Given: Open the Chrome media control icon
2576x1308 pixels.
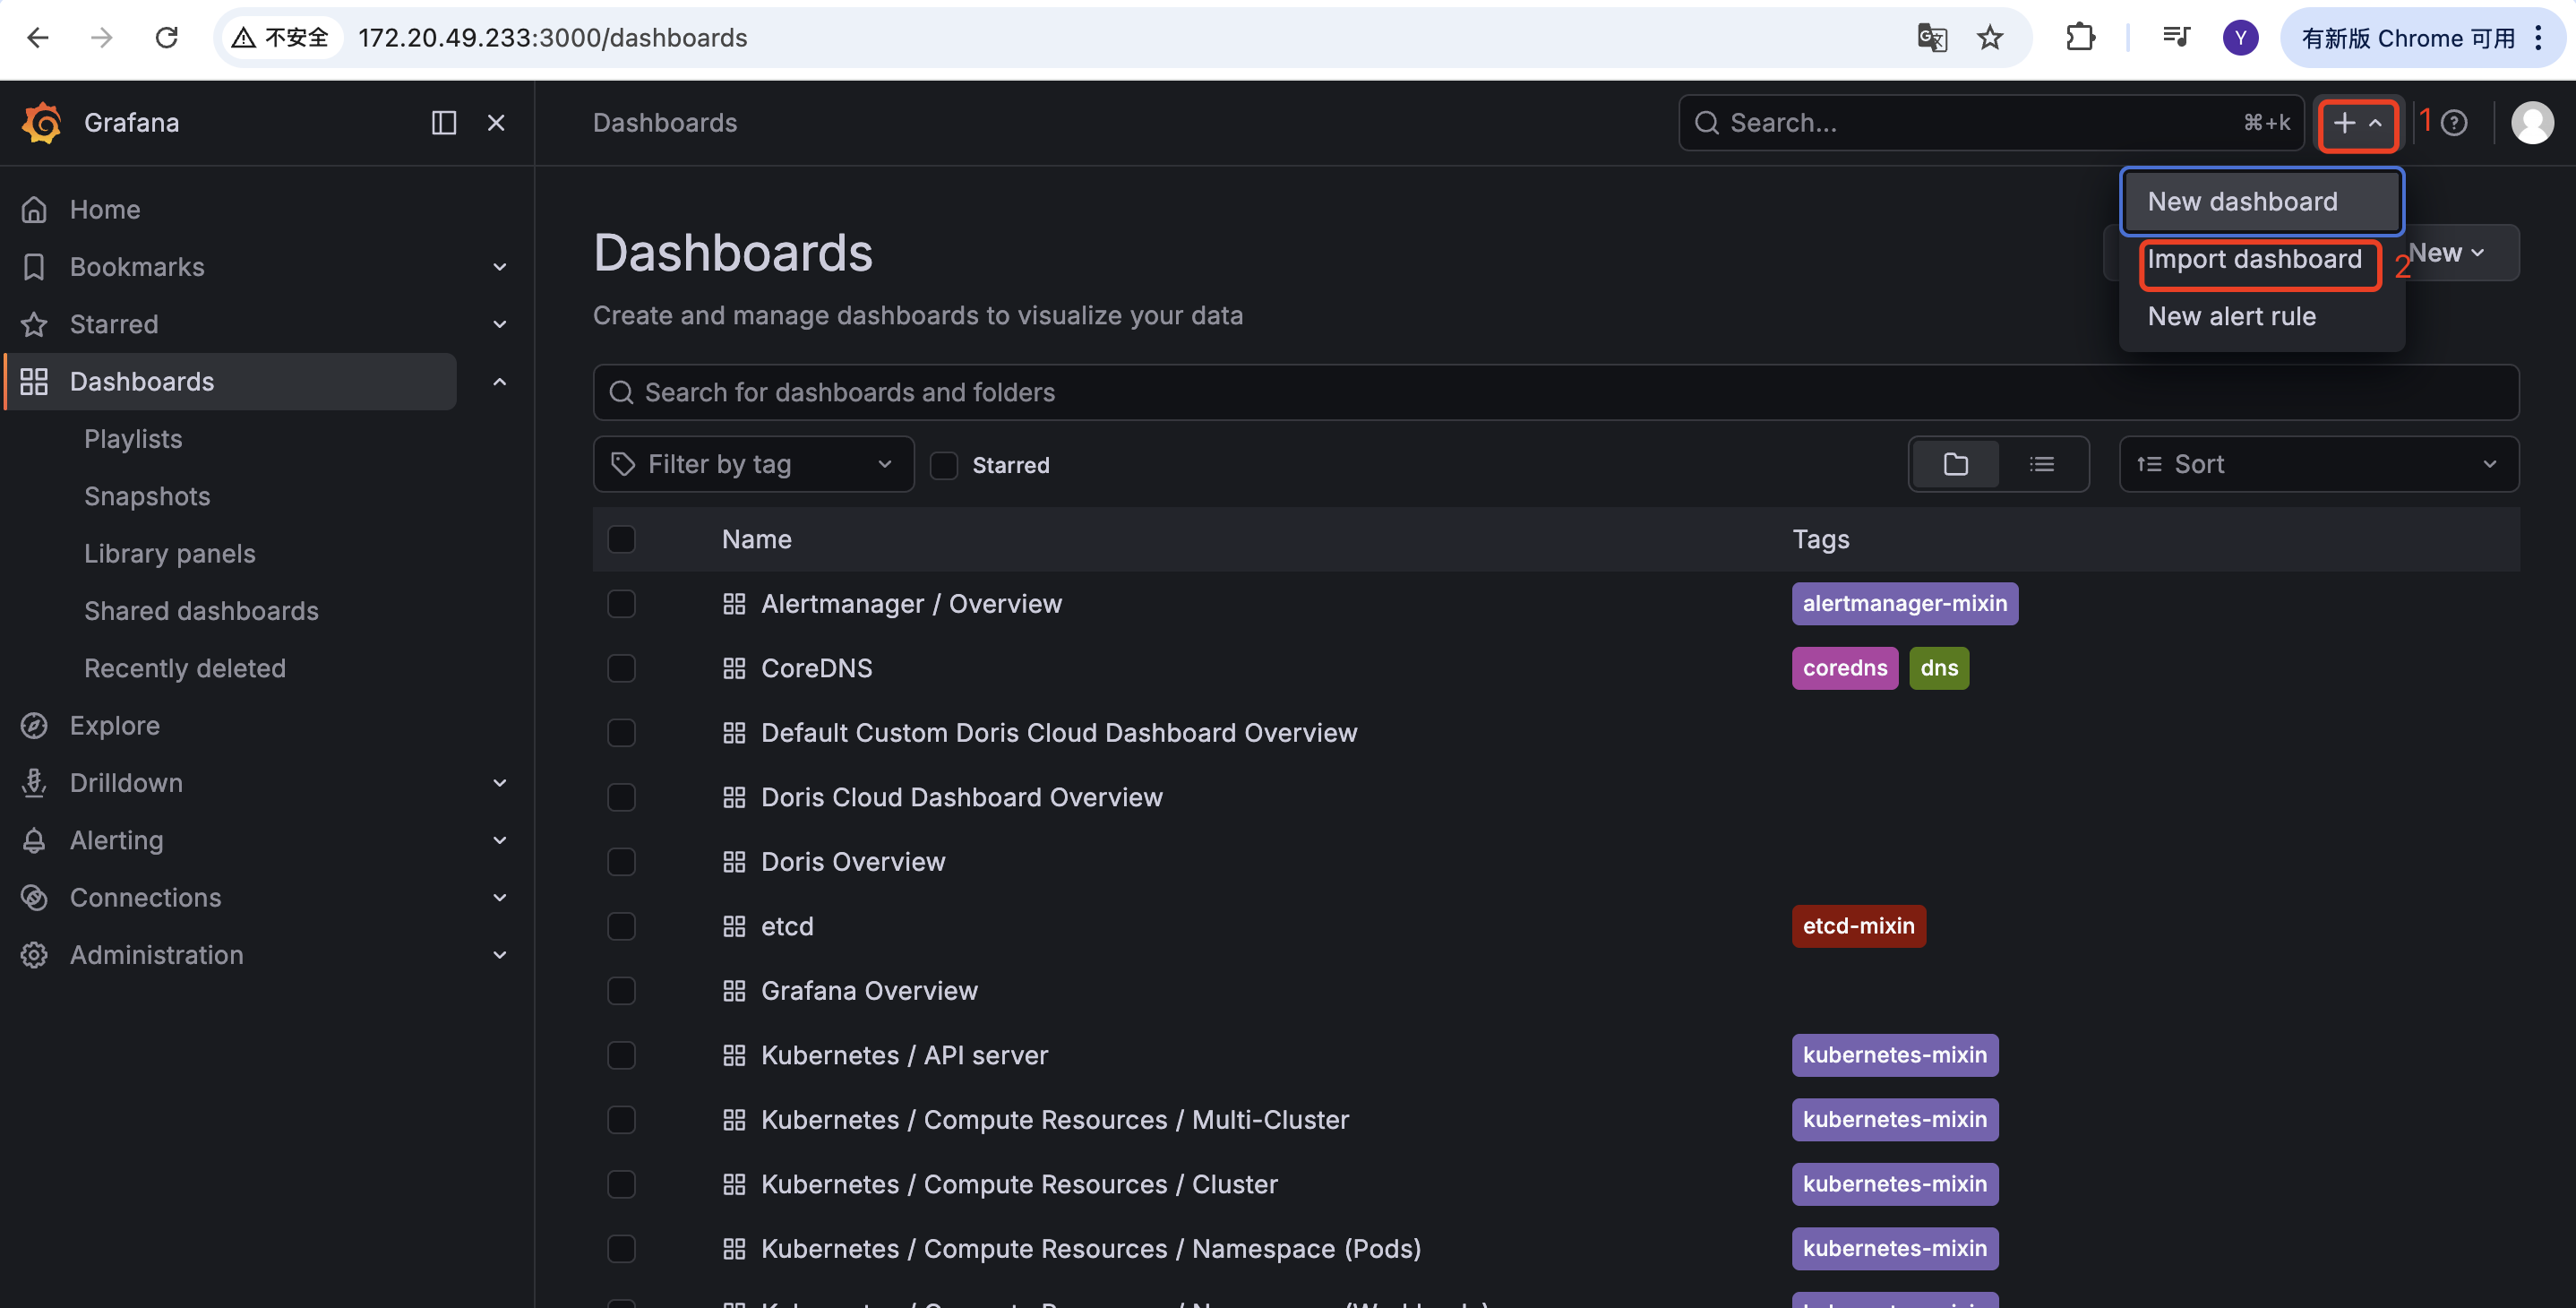Looking at the screenshot, I should pos(2176,38).
